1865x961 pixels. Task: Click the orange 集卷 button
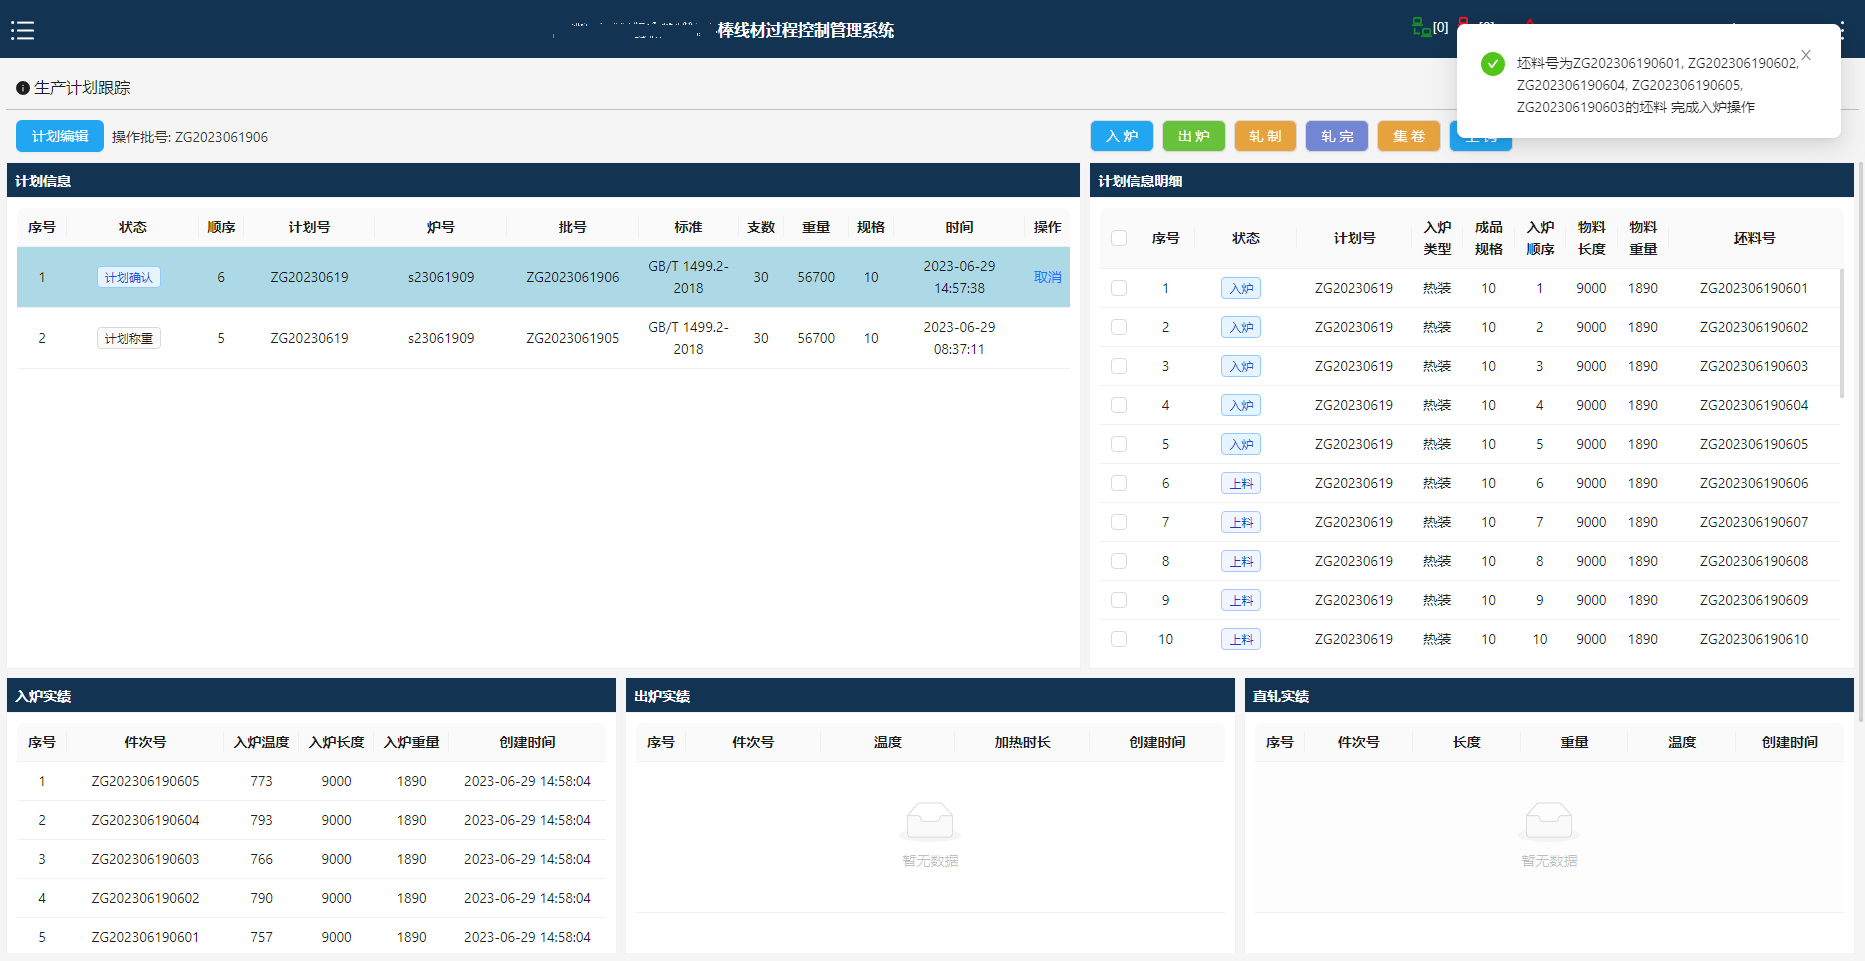coord(1409,136)
